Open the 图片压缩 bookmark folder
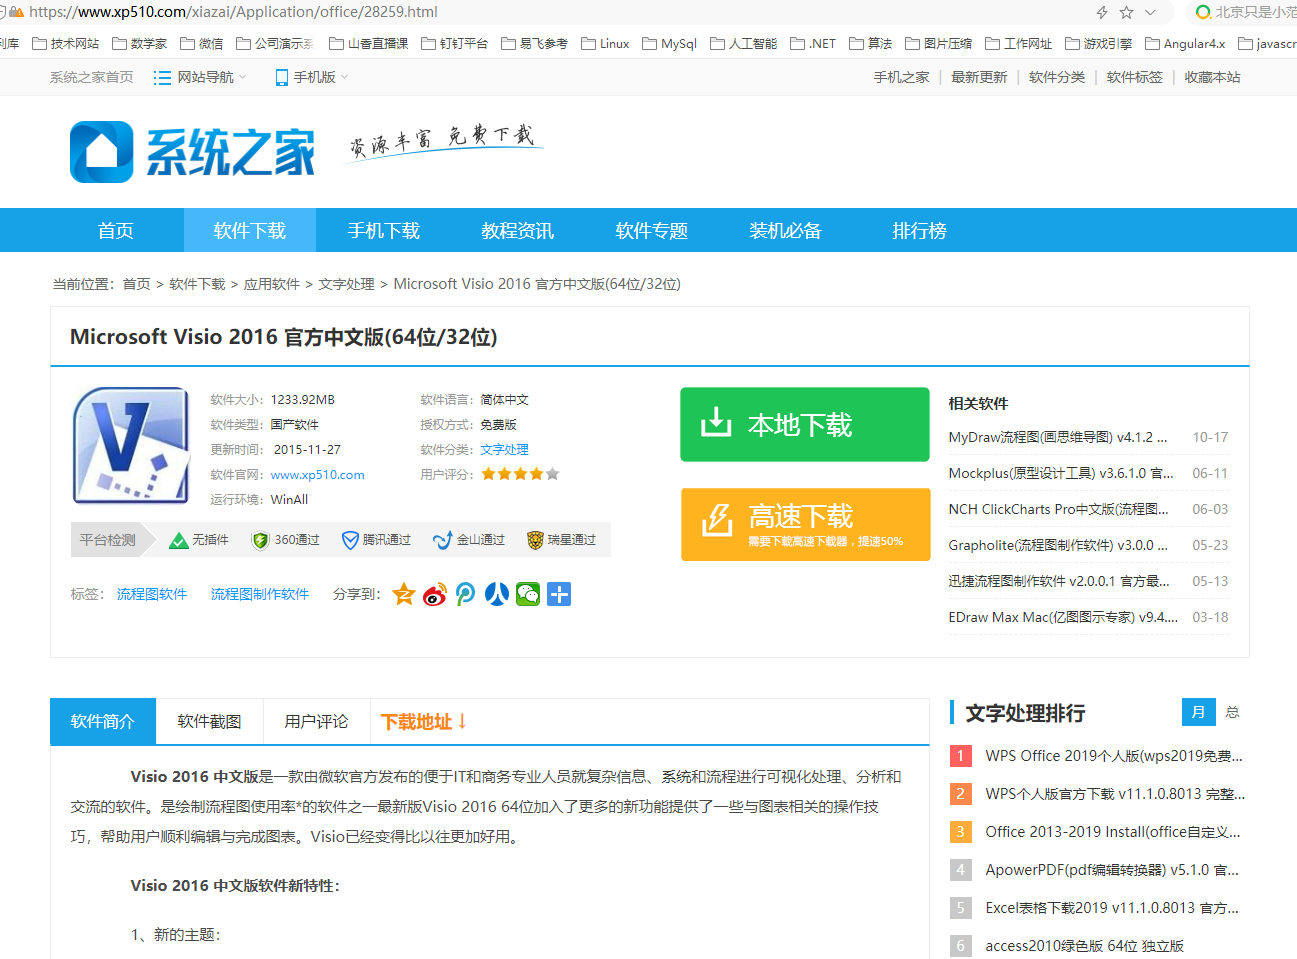This screenshot has width=1297, height=959. pos(939,44)
